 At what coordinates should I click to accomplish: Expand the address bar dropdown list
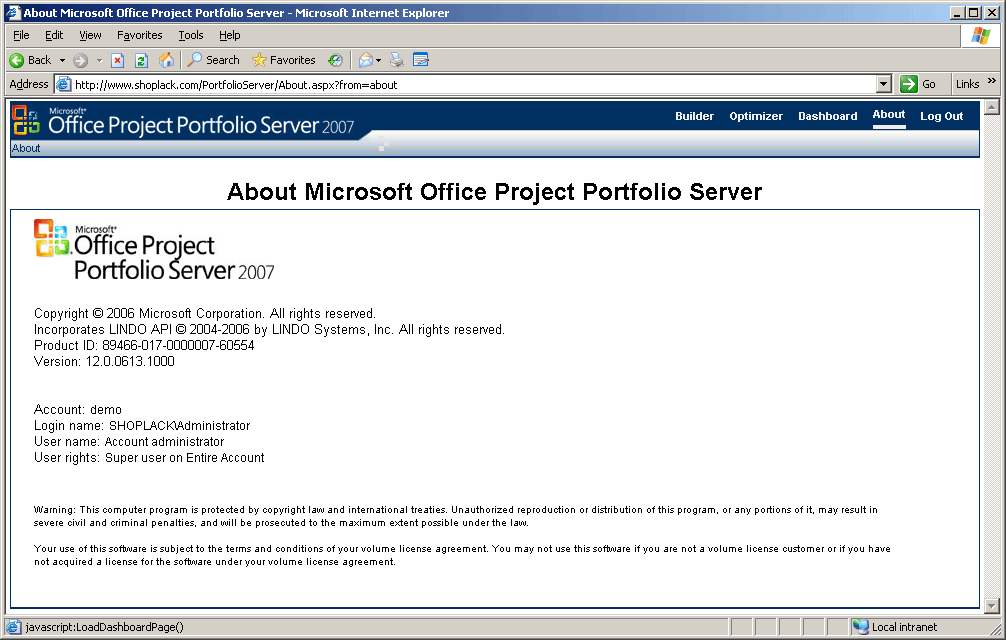tap(883, 84)
